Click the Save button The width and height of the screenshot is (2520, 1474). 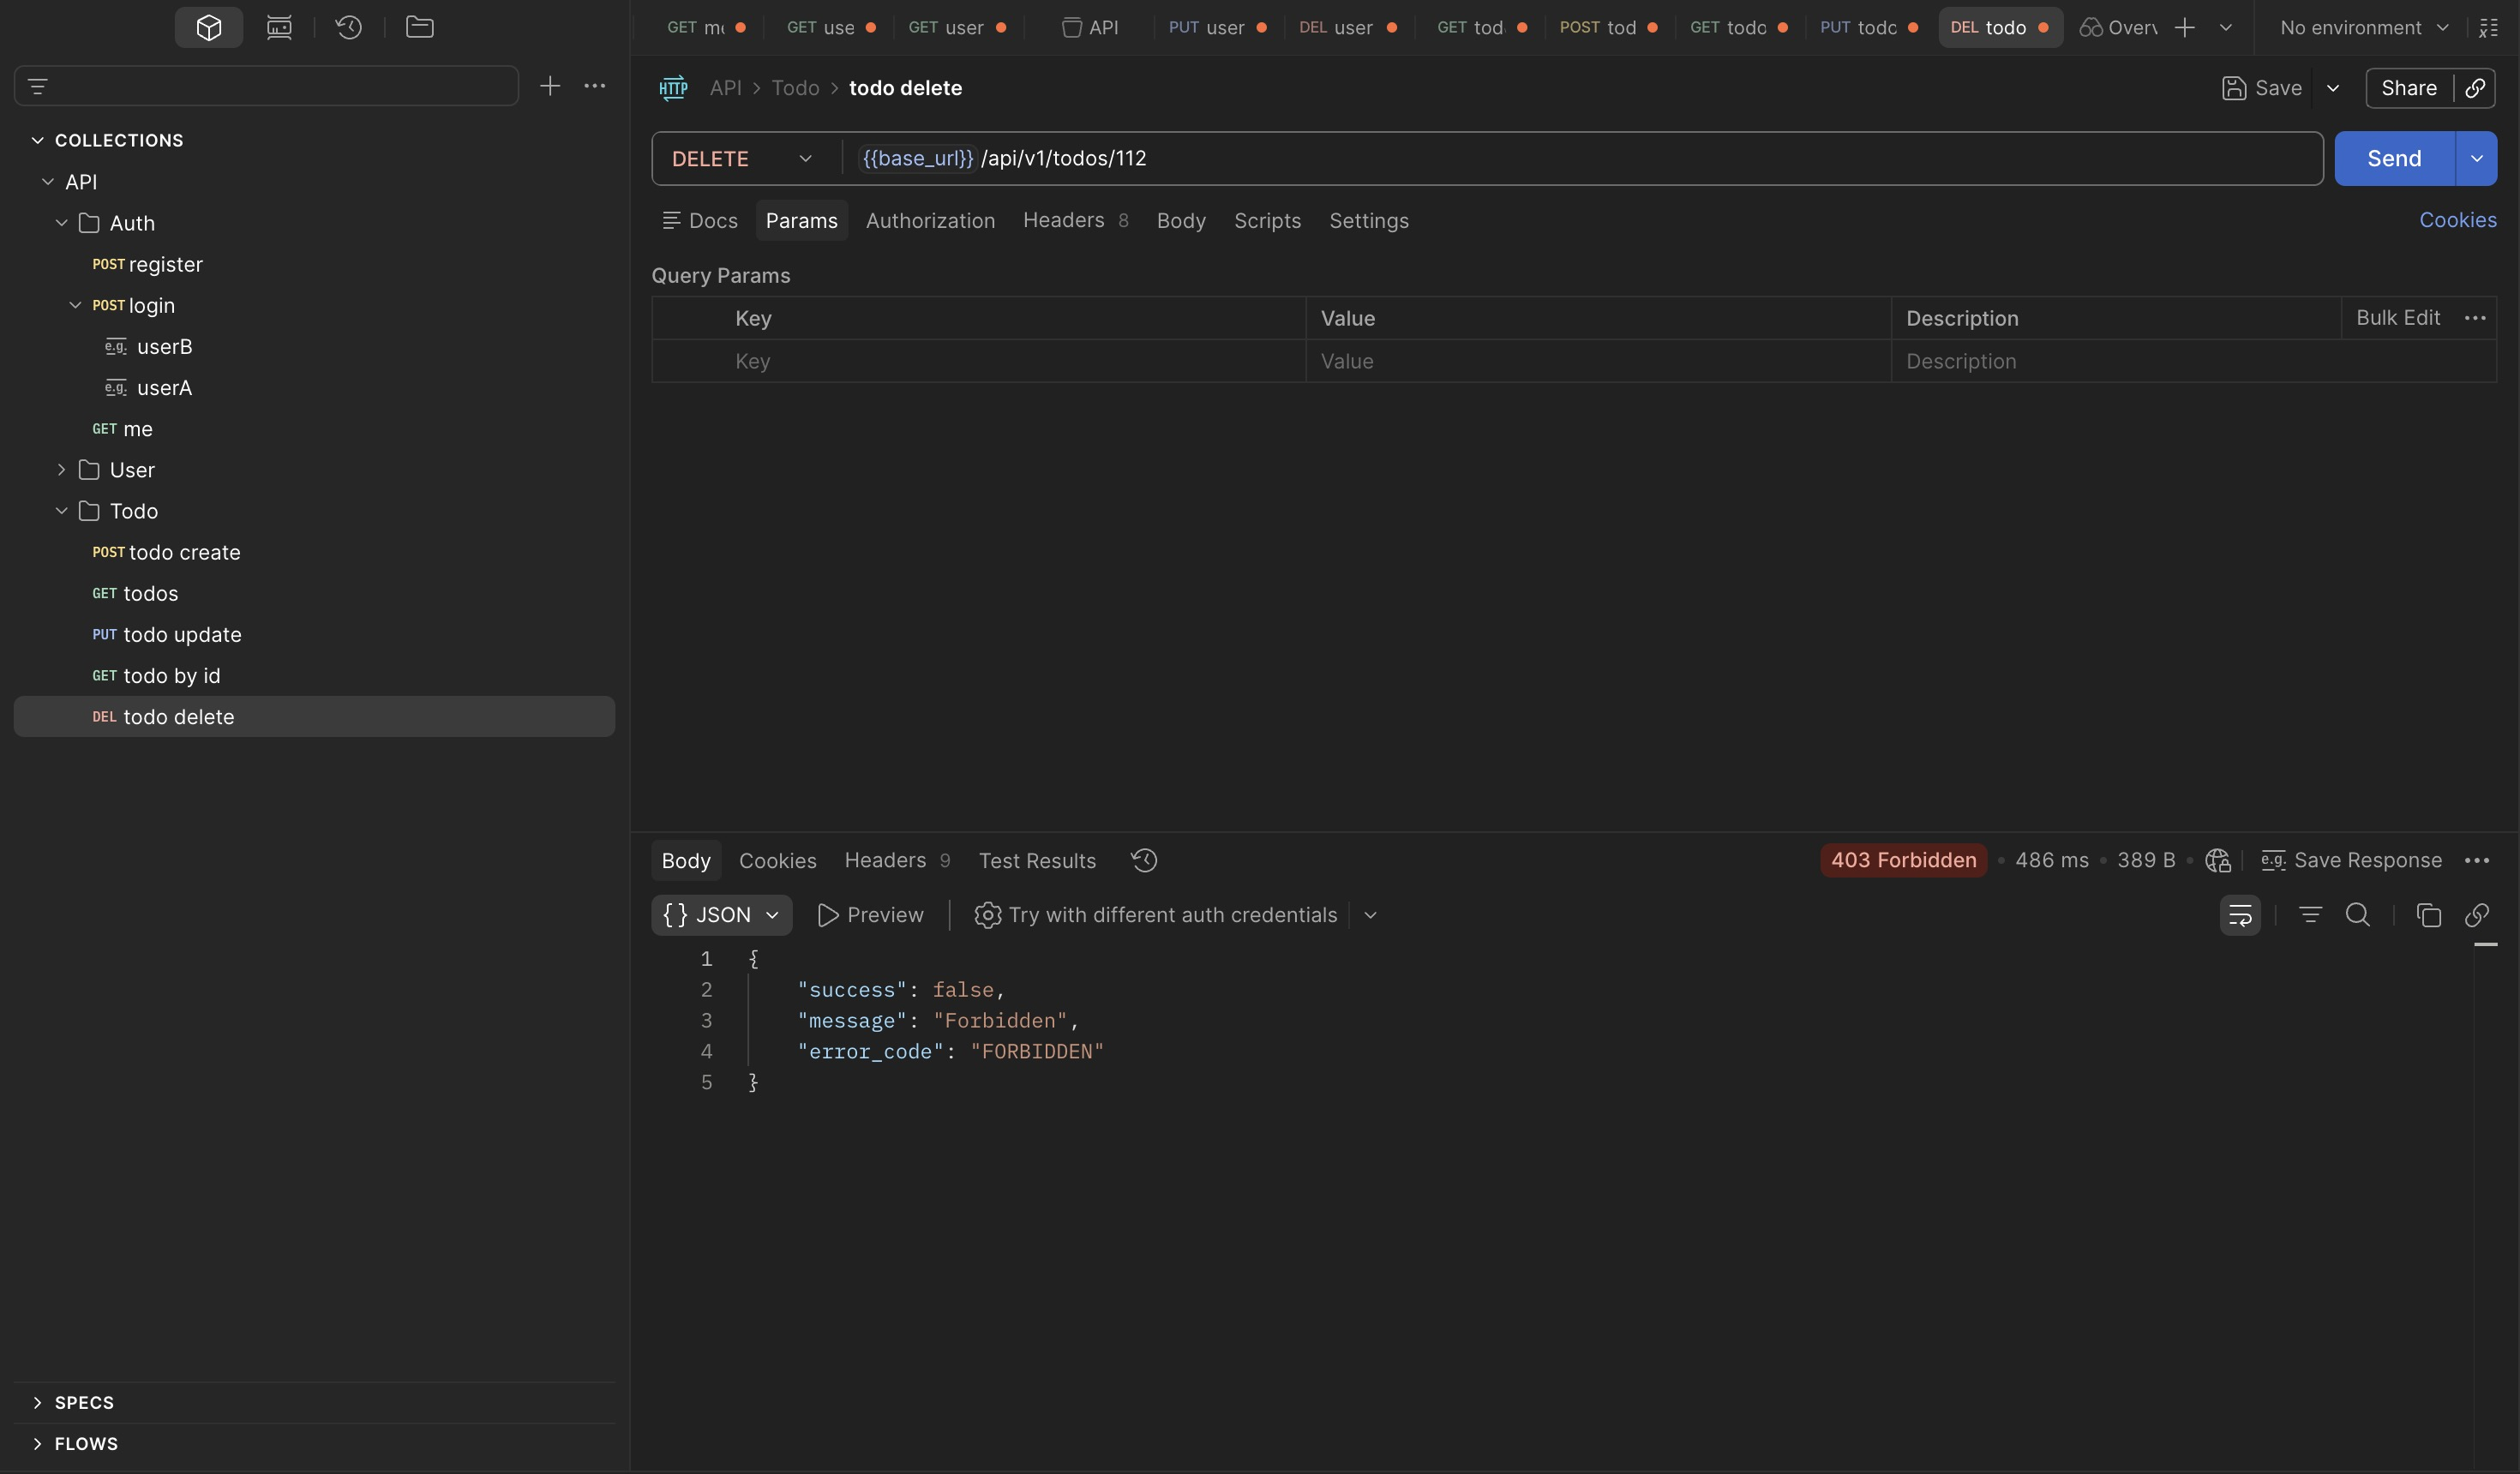[x=2262, y=88]
